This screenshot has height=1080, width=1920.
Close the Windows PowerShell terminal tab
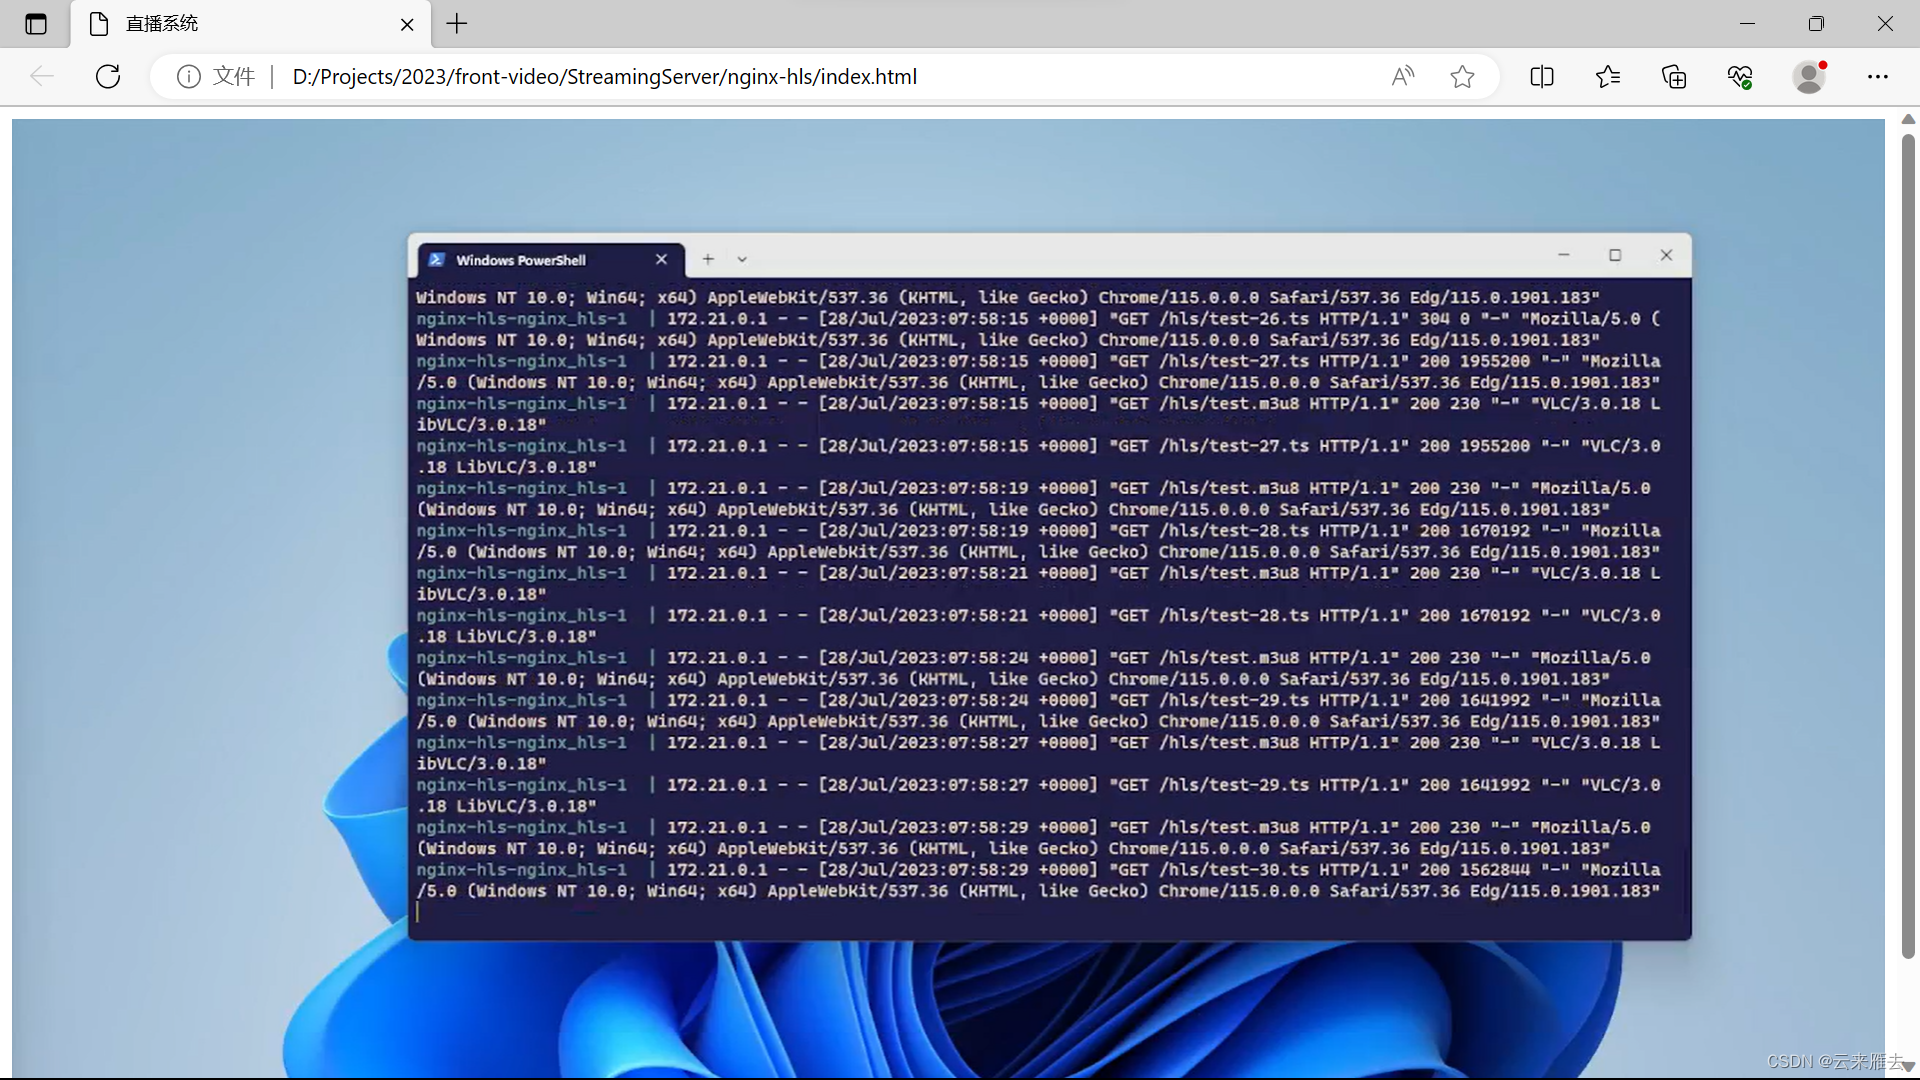point(661,259)
